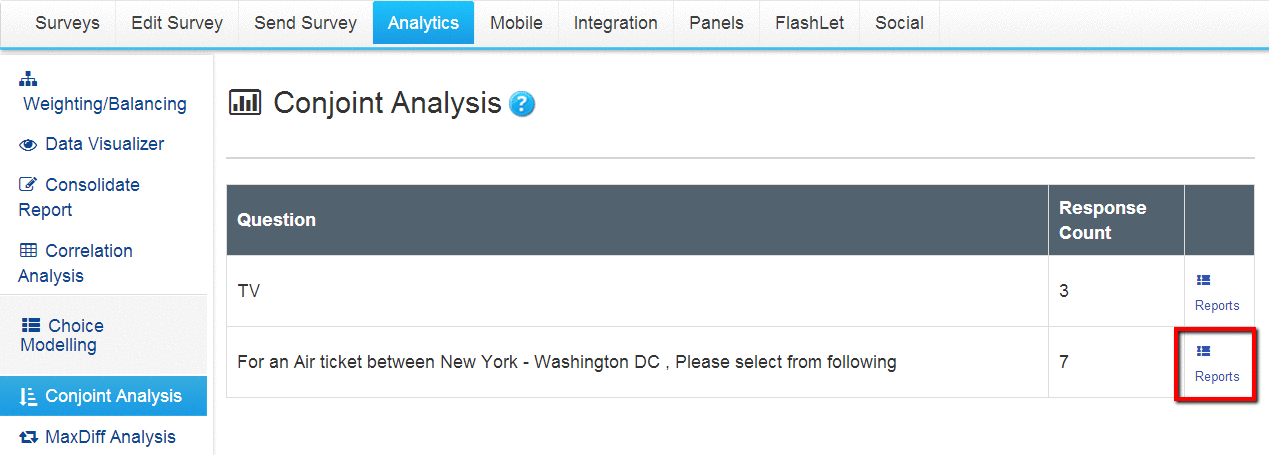Image resolution: width=1269 pixels, height=455 pixels.
Task: Click the Data Visualizer eye icon
Action: click(x=28, y=145)
